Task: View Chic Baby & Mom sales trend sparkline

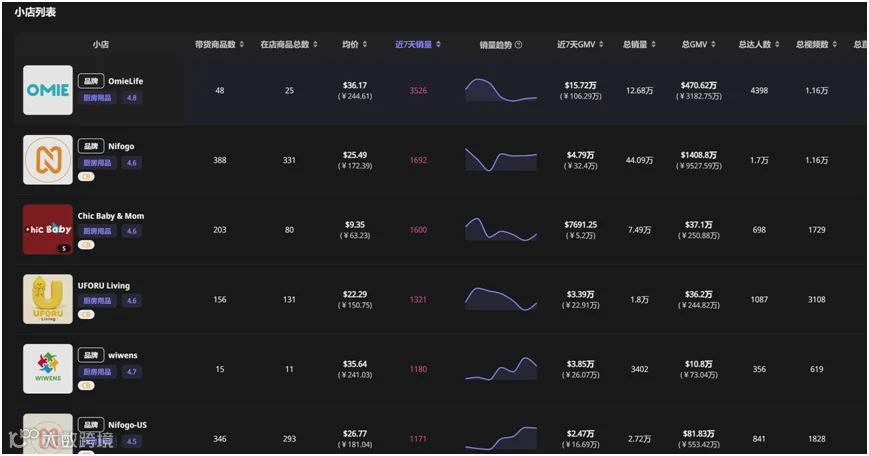Action: [501, 229]
